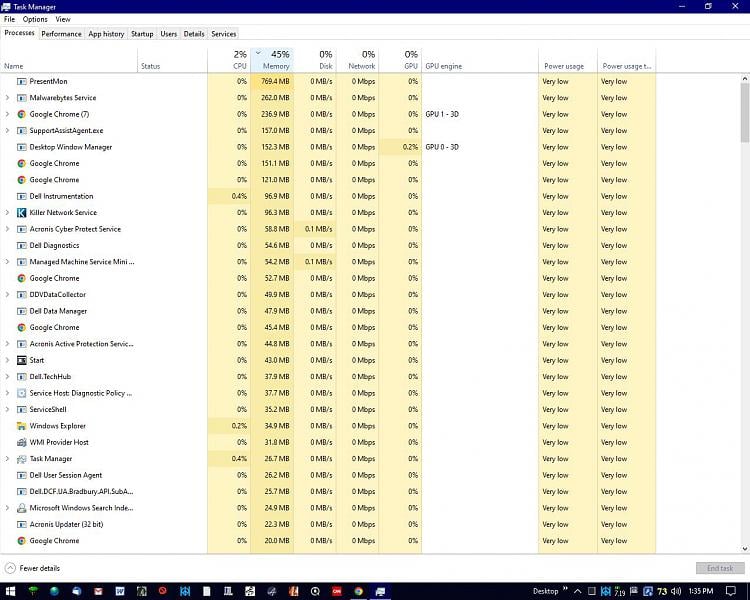This screenshot has height=600, width=750.
Task: Open the Windows Start button on taskbar
Action: point(10,591)
